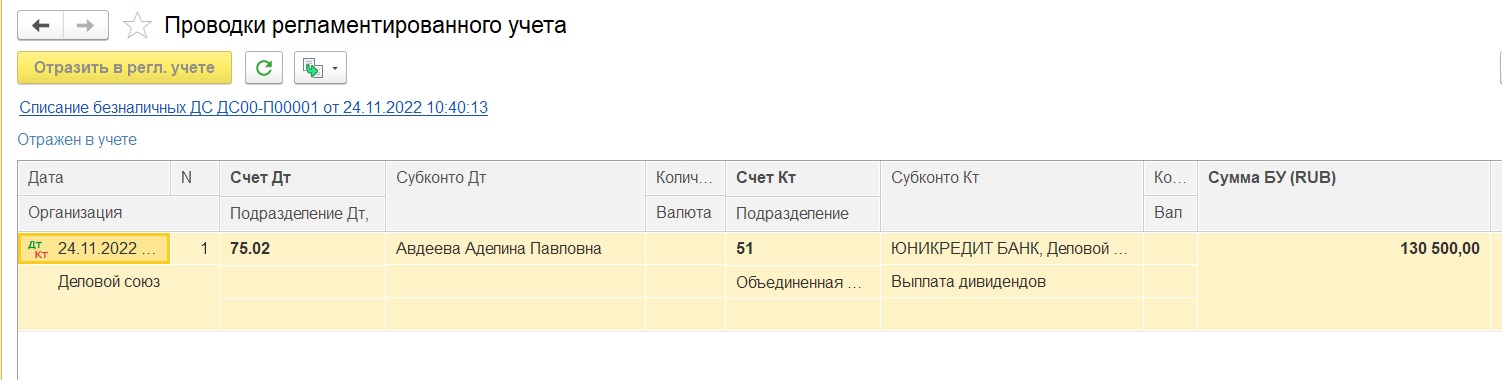Select the Авдеева Аделина Павловна cell
This screenshot has height=380, width=1502.
(x=515, y=248)
